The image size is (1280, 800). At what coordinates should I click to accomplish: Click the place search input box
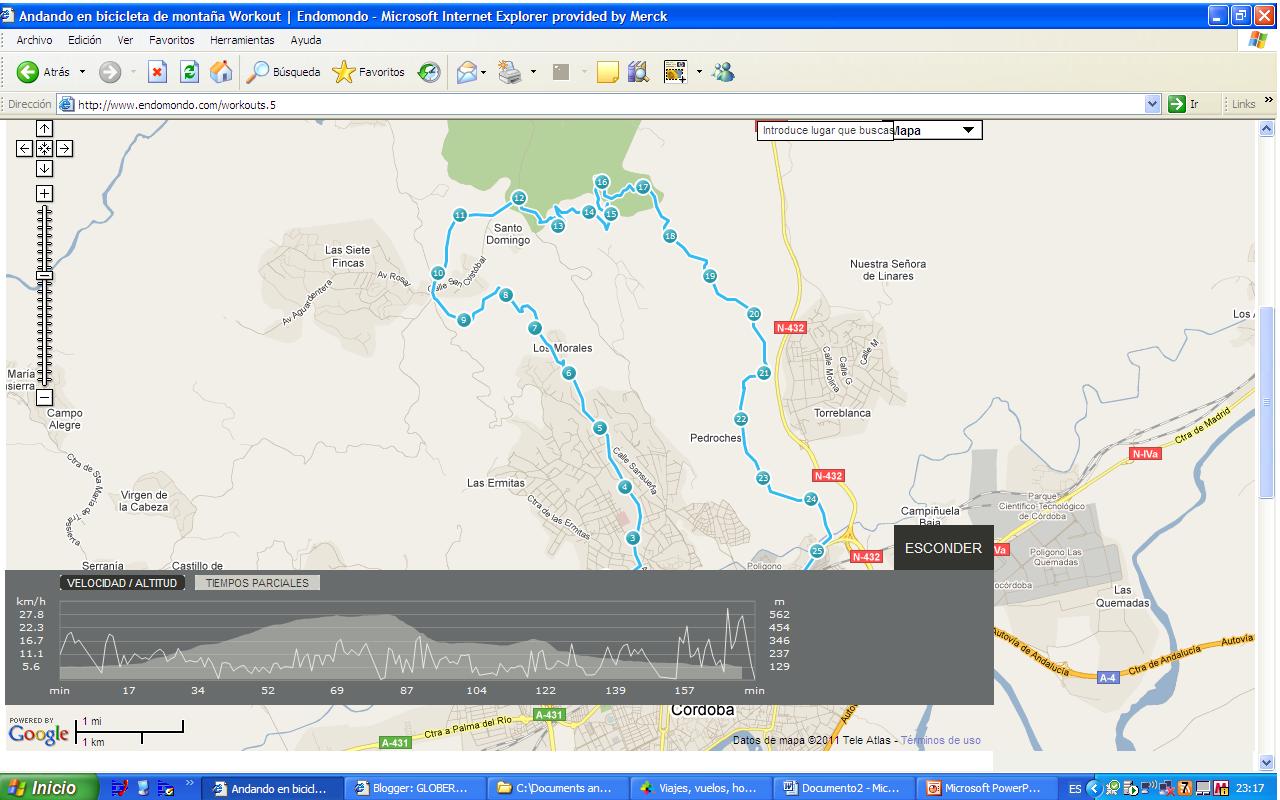pos(825,130)
